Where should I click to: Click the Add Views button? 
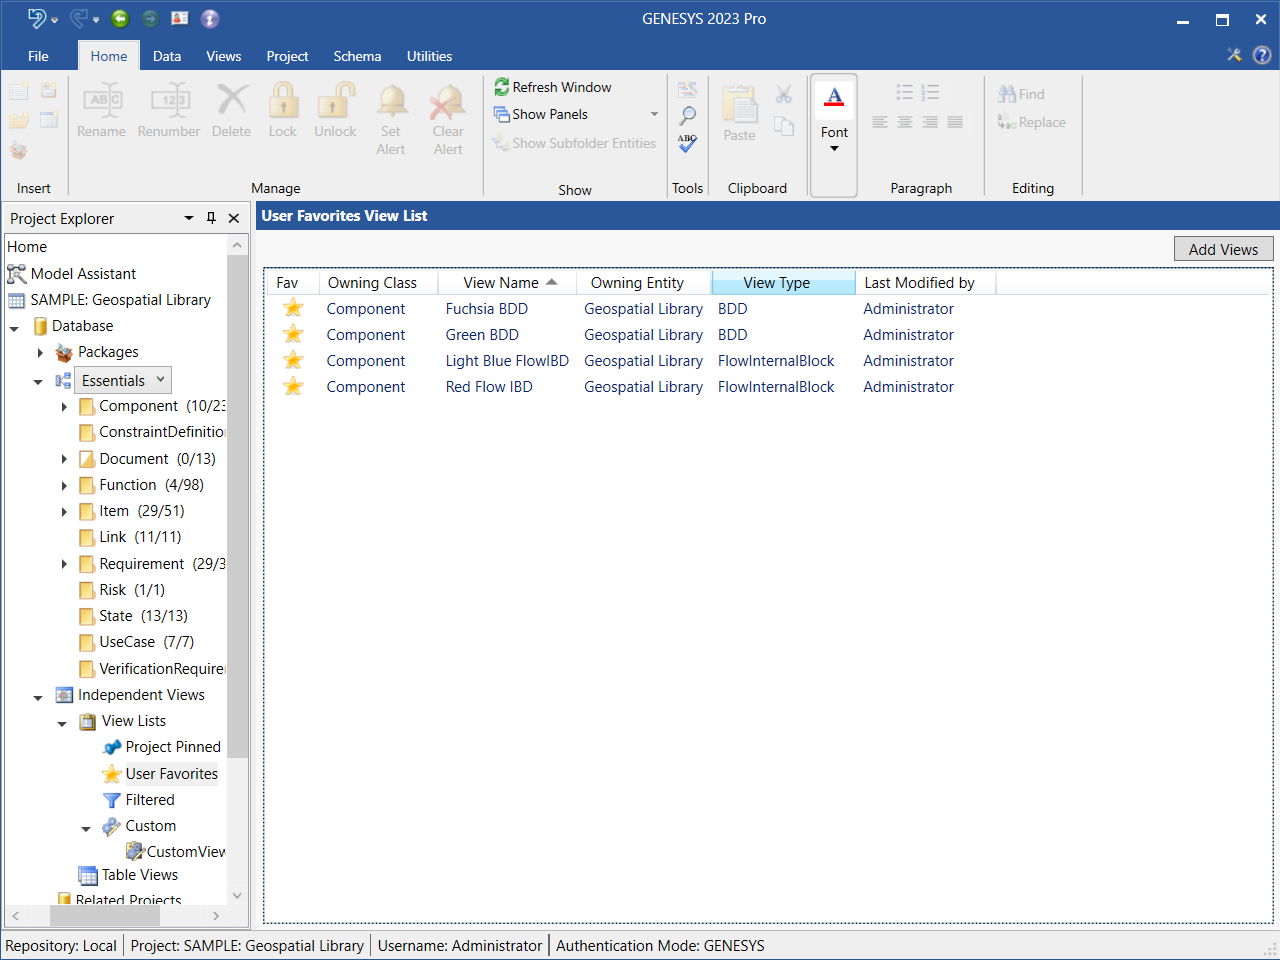pos(1223,249)
